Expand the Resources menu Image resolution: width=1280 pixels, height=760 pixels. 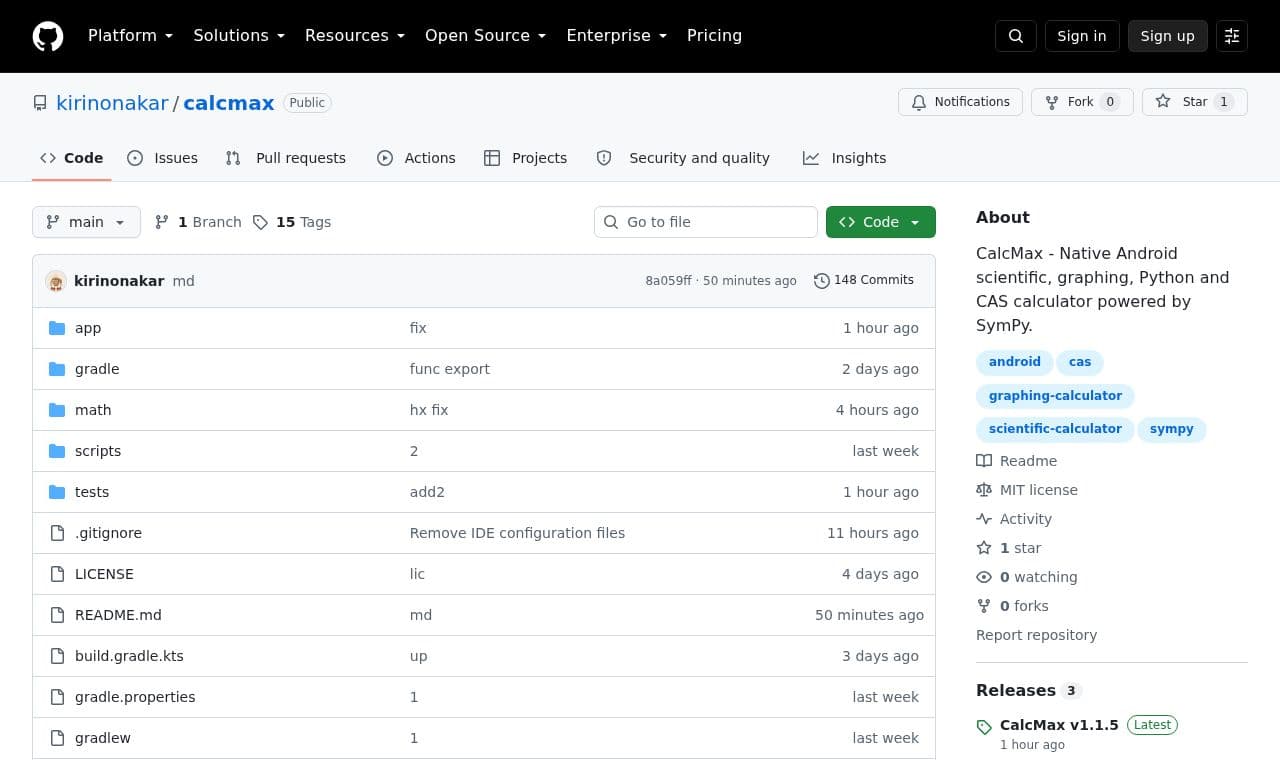tap(355, 36)
